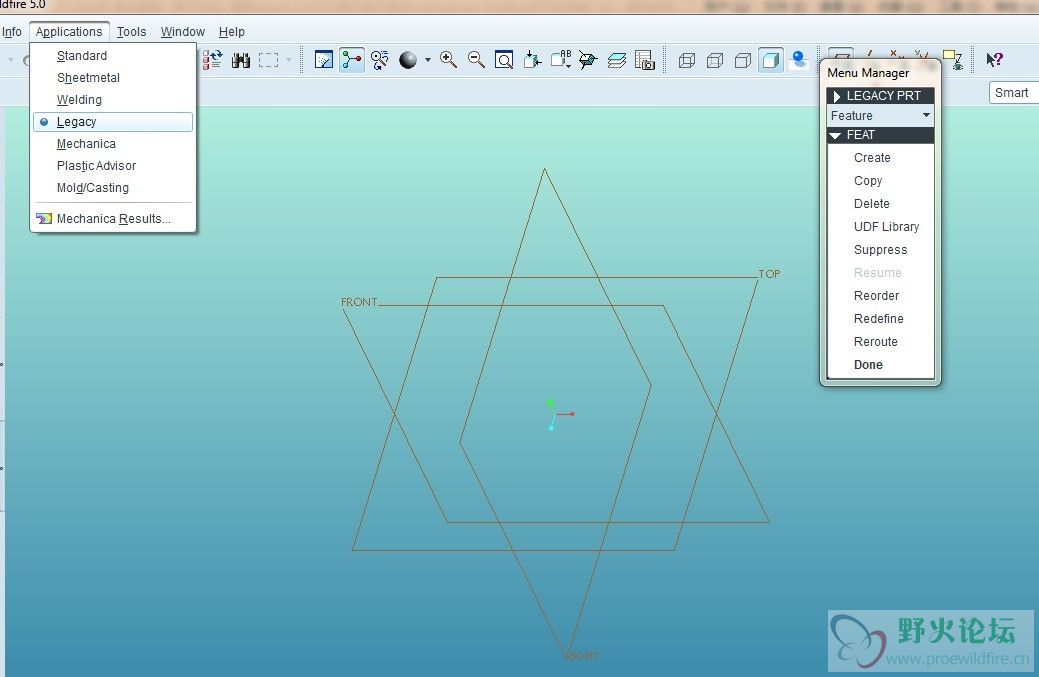
Task: Switch to No Hidden display
Action: 743,60
